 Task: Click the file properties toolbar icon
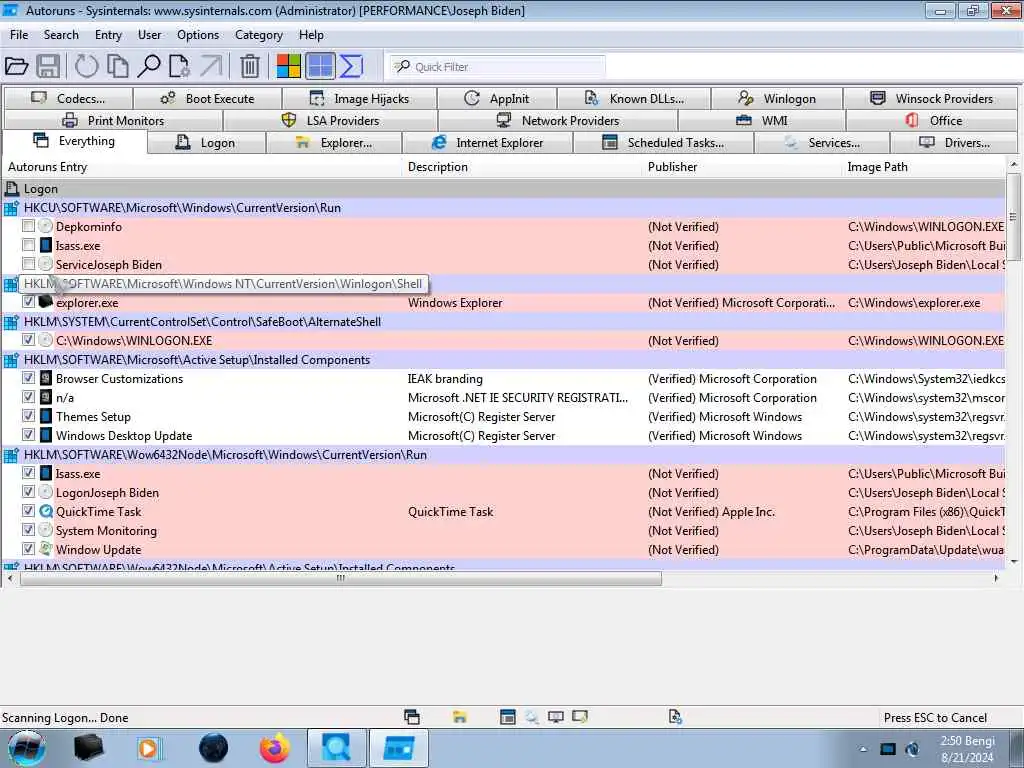[x=180, y=66]
